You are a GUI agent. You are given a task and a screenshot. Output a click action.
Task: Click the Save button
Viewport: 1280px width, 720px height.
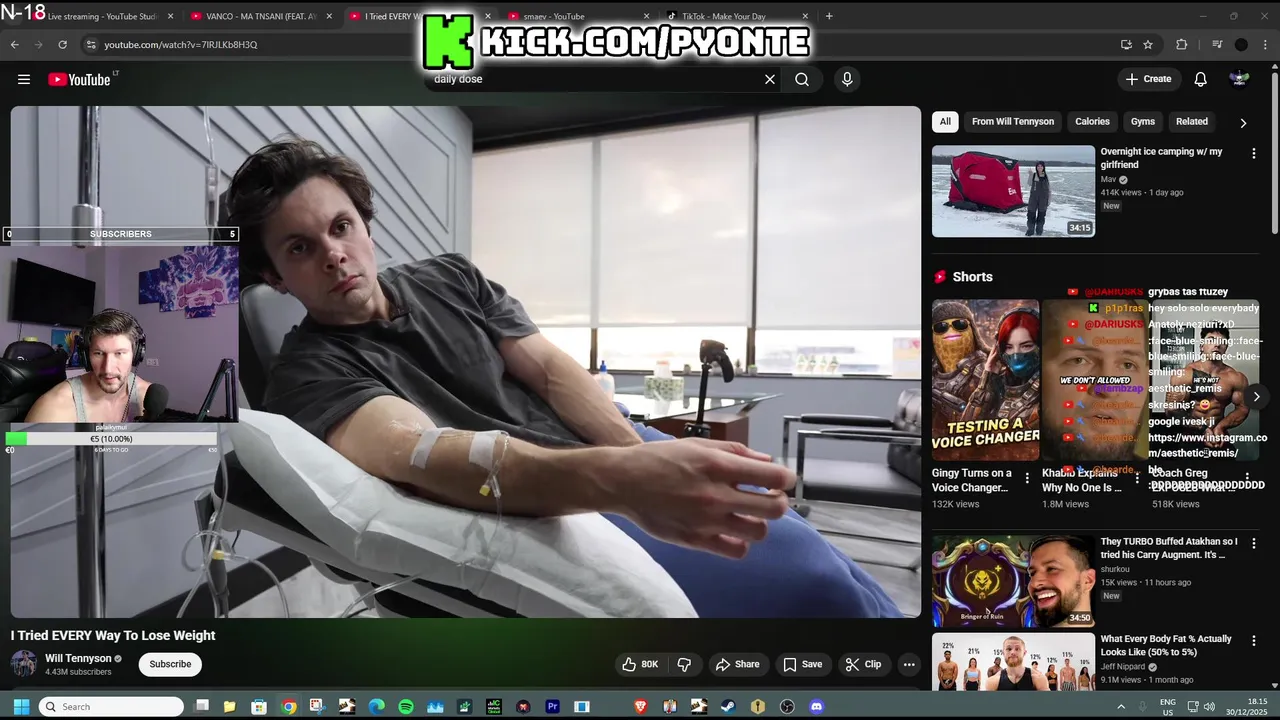802,664
